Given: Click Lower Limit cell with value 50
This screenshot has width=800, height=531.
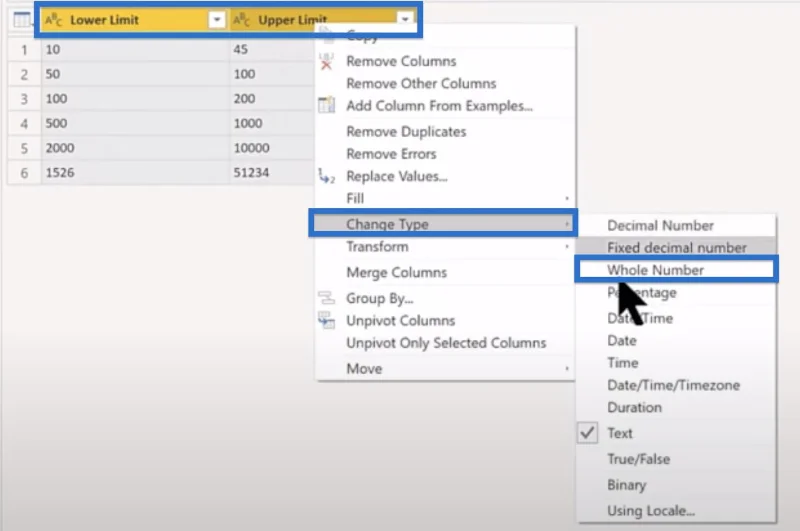Looking at the screenshot, I should (x=135, y=74).
